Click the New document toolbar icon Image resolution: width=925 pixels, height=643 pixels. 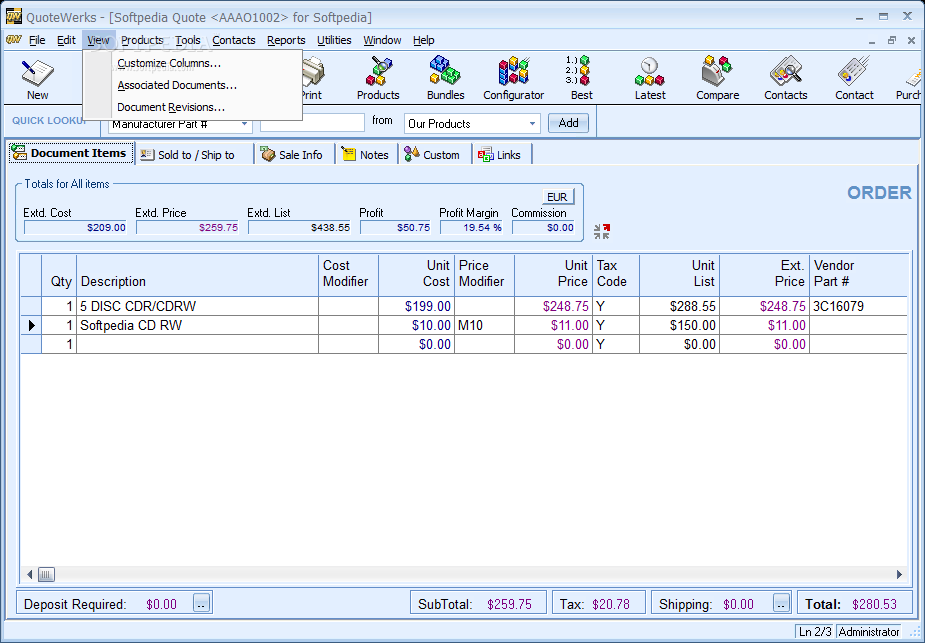pos(37,80)
